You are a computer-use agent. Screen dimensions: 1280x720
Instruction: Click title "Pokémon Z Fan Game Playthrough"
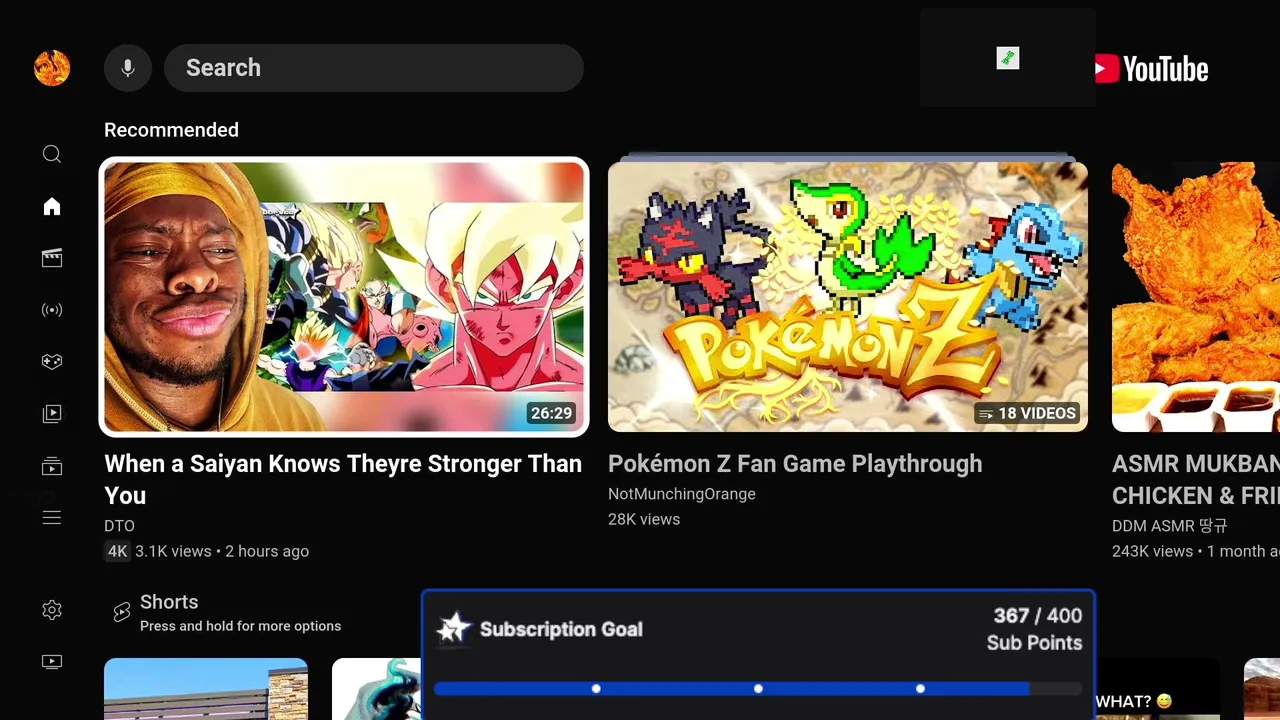click(795, 464)
